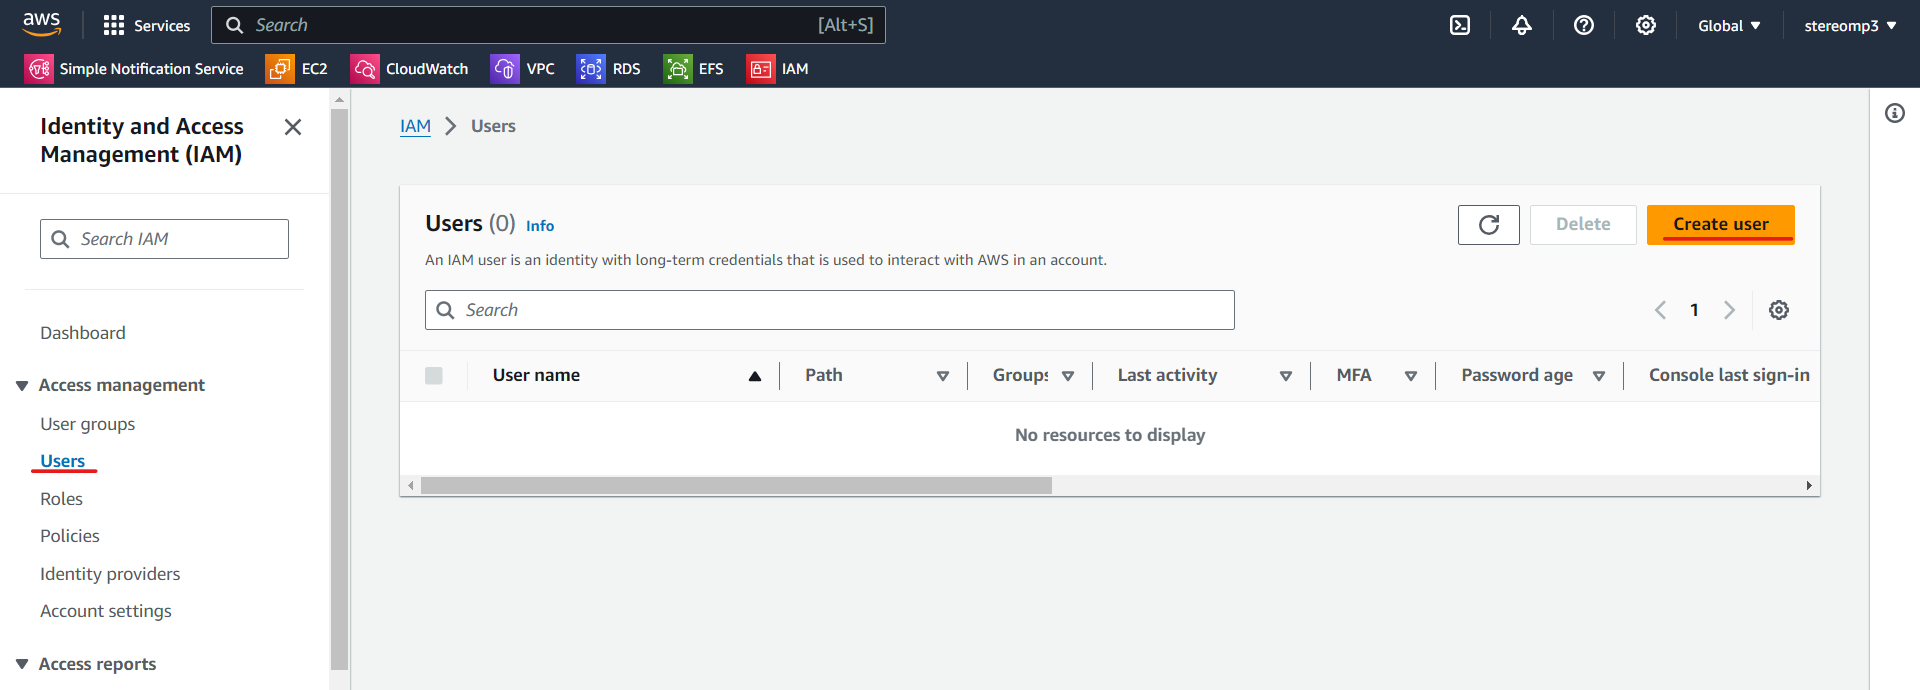Open the CloudWatch service shortcut
The image size is (1920, 690).
point(410,68)
